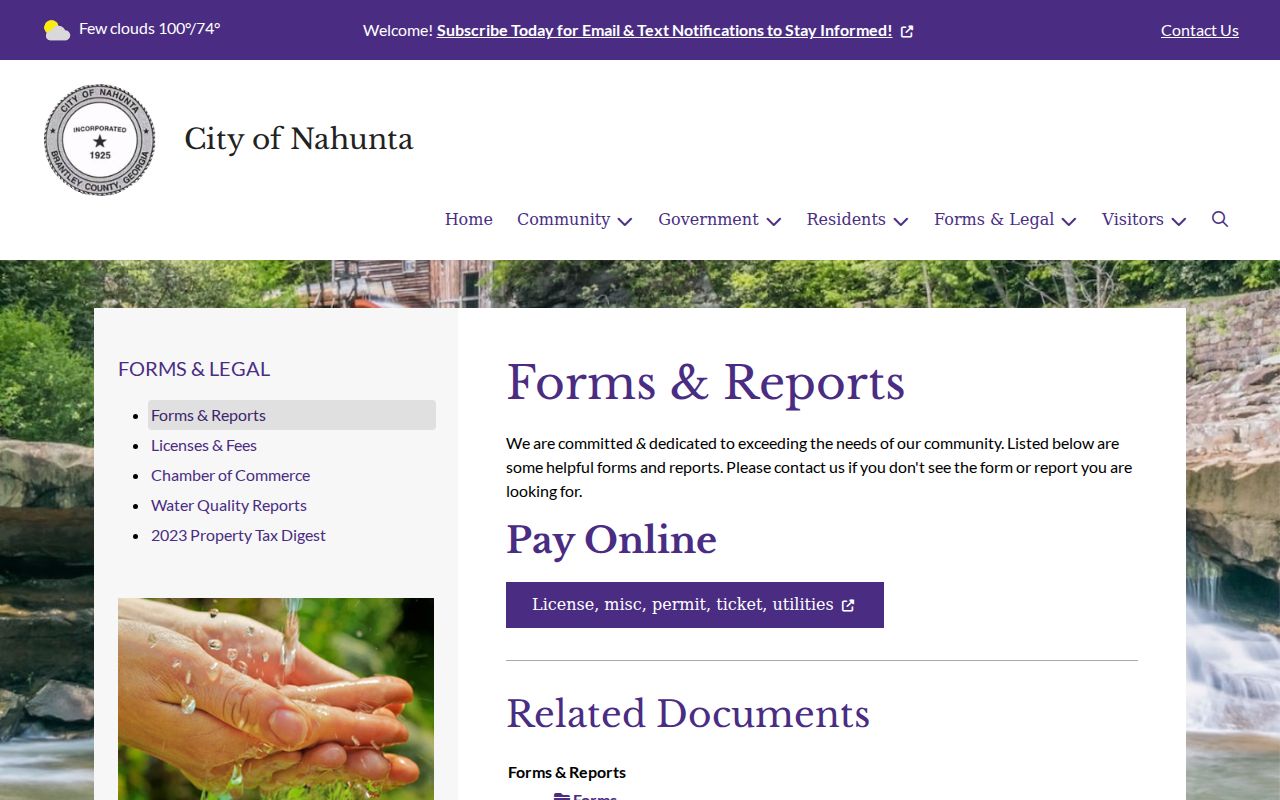This screenshot has height=800, width=1280.
Task: Click the 'Forms & Reports' main page heading
Action: click(x=705, y=382)
